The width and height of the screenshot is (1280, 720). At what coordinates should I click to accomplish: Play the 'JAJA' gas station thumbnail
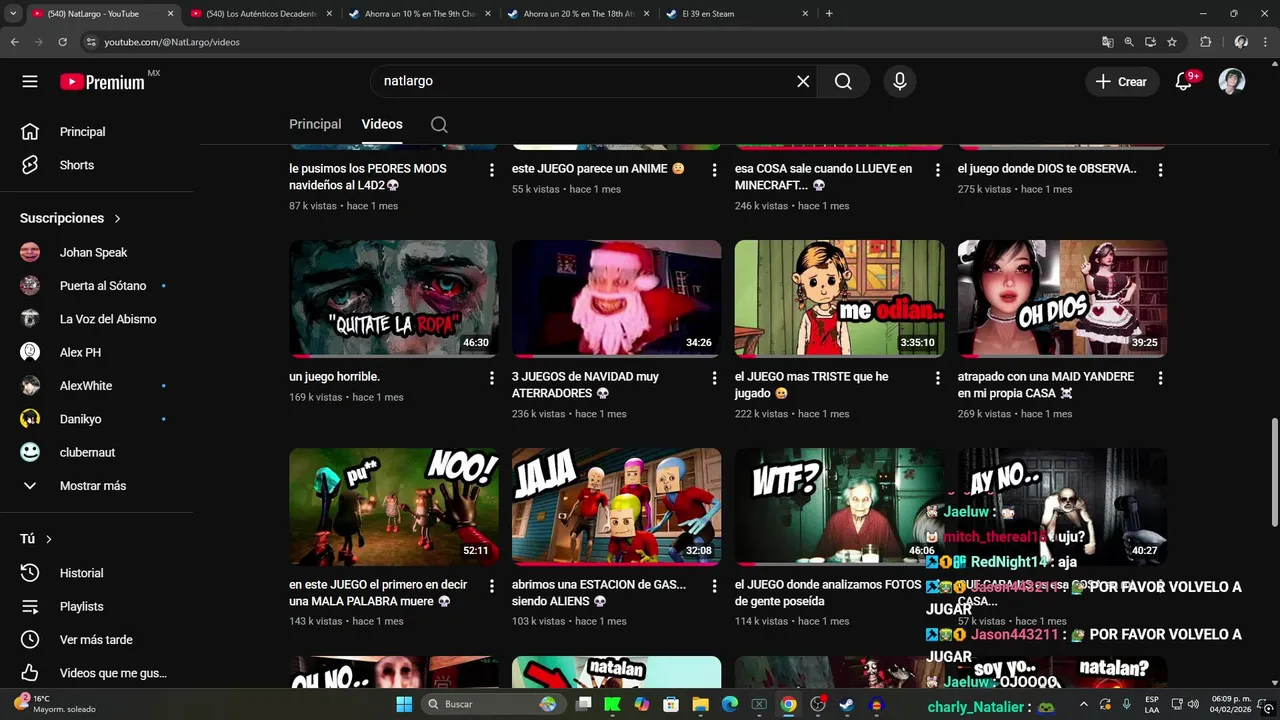tap(616, 506)
